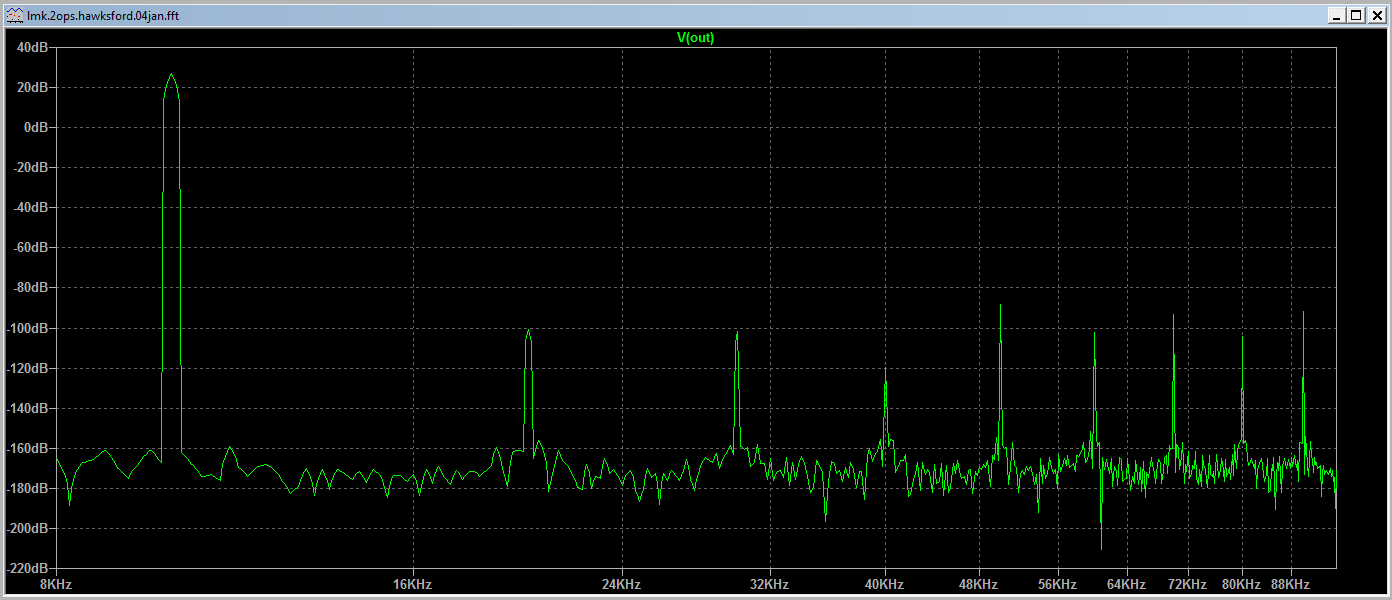Click the 48KHz frequency axis label
The height and width of the screenshot is (600, 1392).
coord(978,584)
